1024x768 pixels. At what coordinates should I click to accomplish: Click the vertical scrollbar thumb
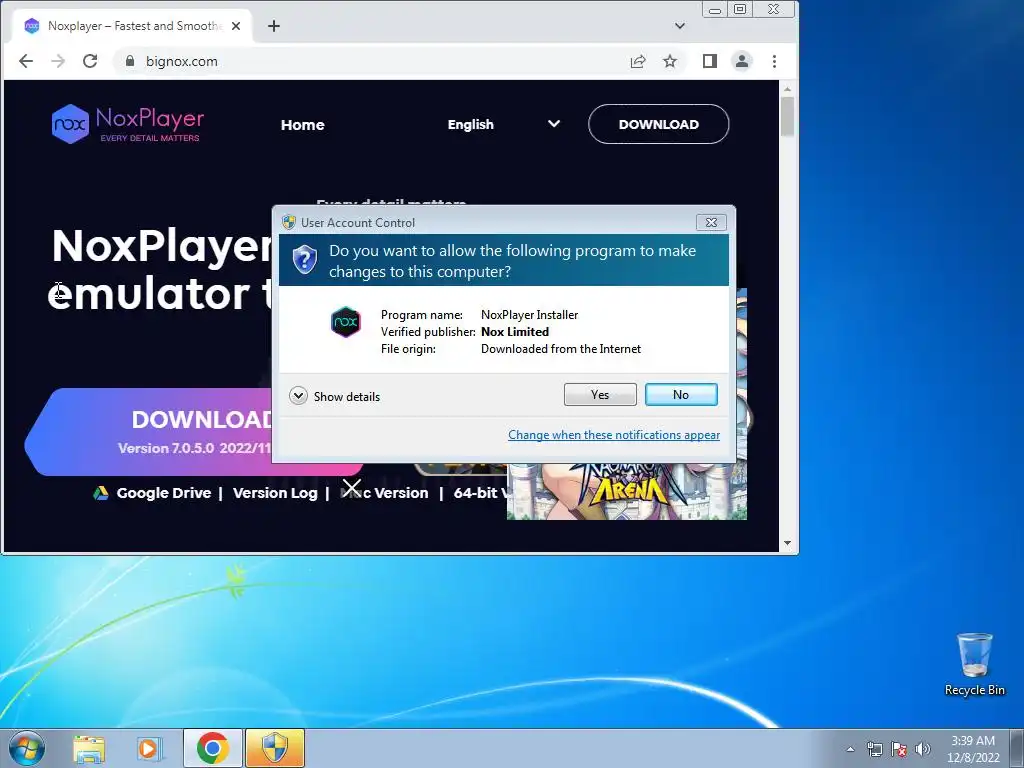click(x=788, y=117)
